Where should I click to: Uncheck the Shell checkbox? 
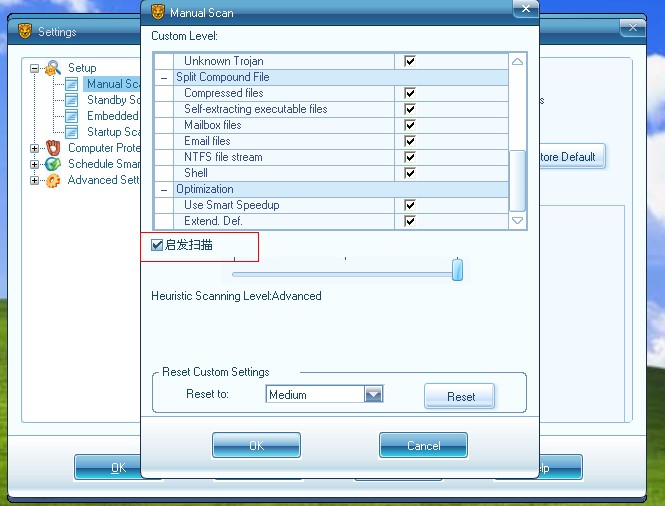point(410,173)
